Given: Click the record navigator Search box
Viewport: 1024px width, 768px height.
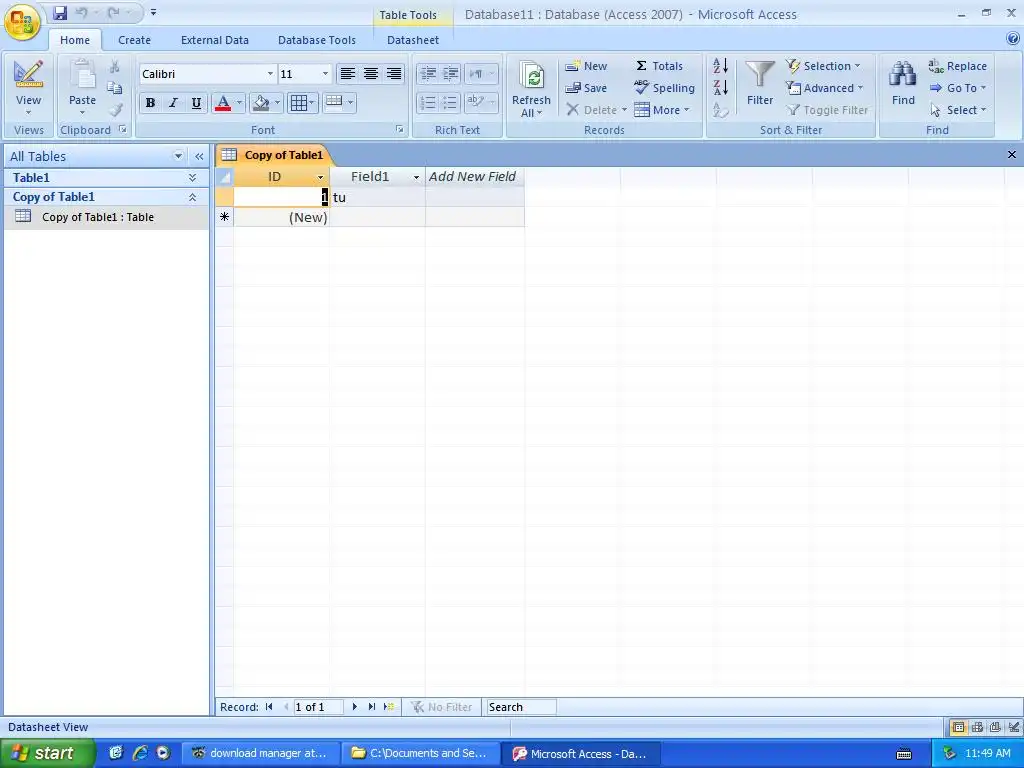Looking at the screenshot, I should (520, 707).
